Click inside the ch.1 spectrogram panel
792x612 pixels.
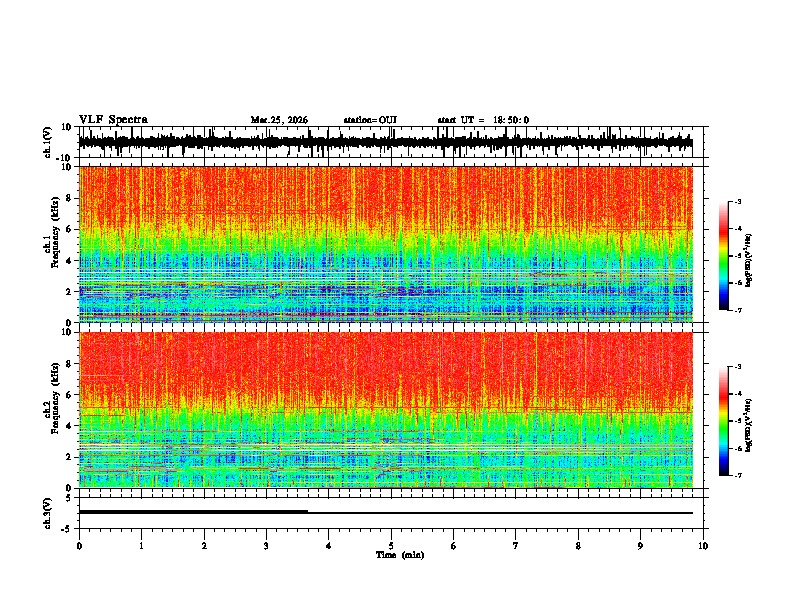click(x=385, y=244)
